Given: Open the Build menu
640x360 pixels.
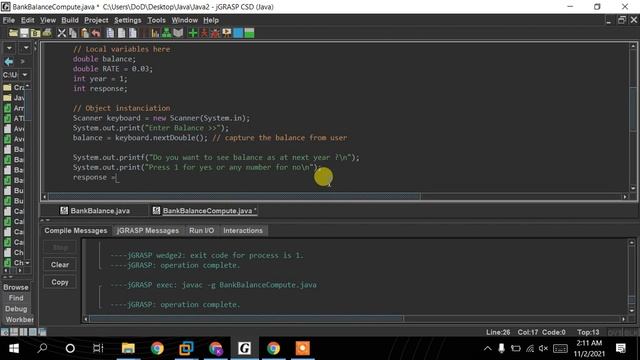Looking at the screenshot, I should pyautogui.click(x=70, y=20).
